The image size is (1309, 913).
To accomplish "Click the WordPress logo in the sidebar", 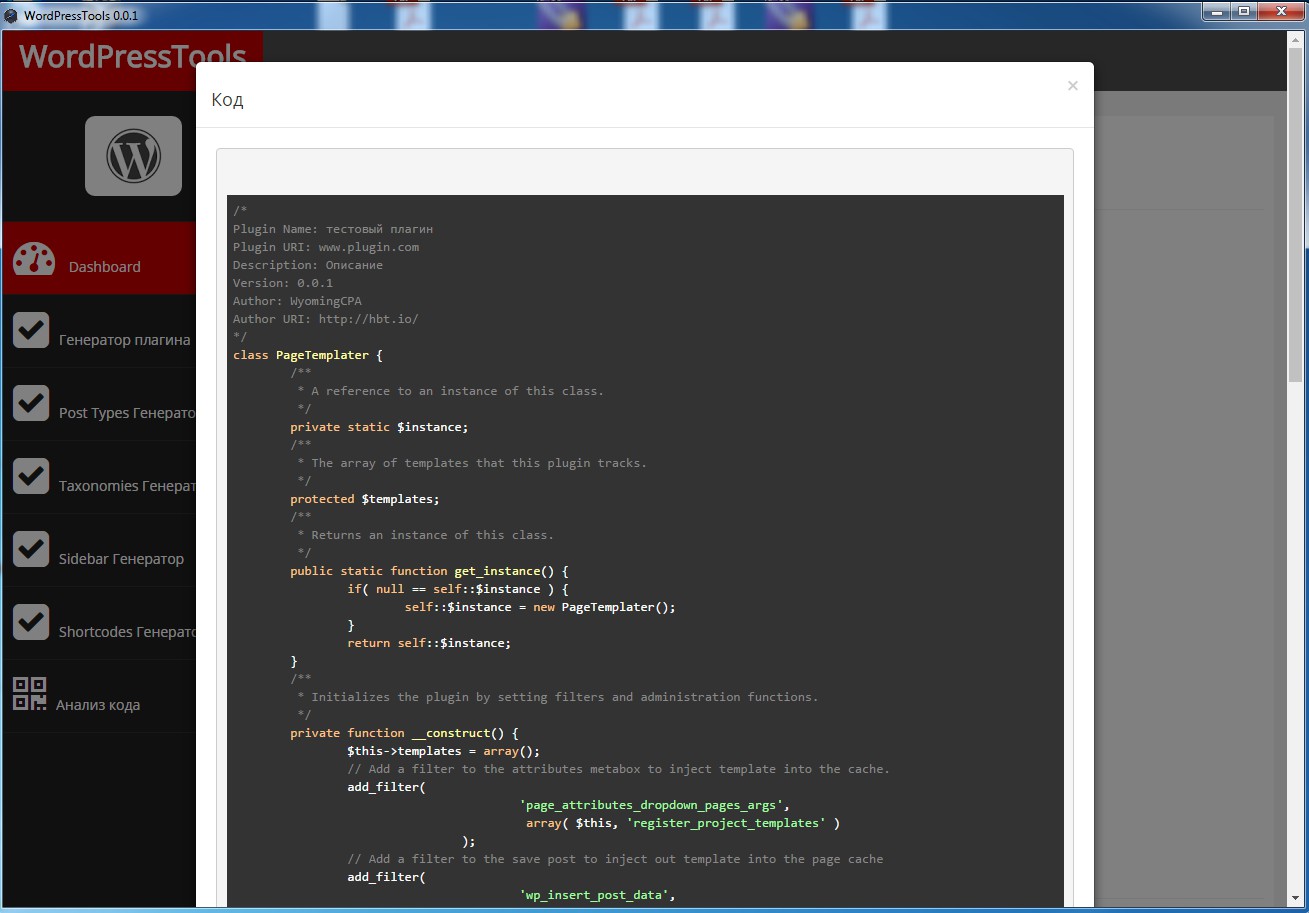I will coord(133,156).
